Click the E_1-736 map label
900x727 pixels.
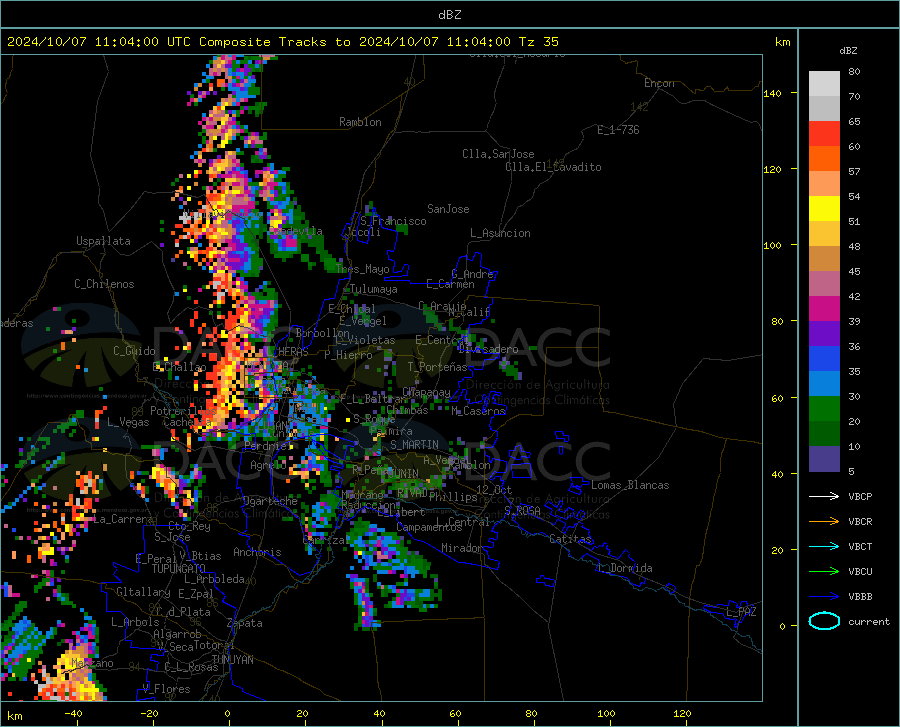click(x=618, y=130)
